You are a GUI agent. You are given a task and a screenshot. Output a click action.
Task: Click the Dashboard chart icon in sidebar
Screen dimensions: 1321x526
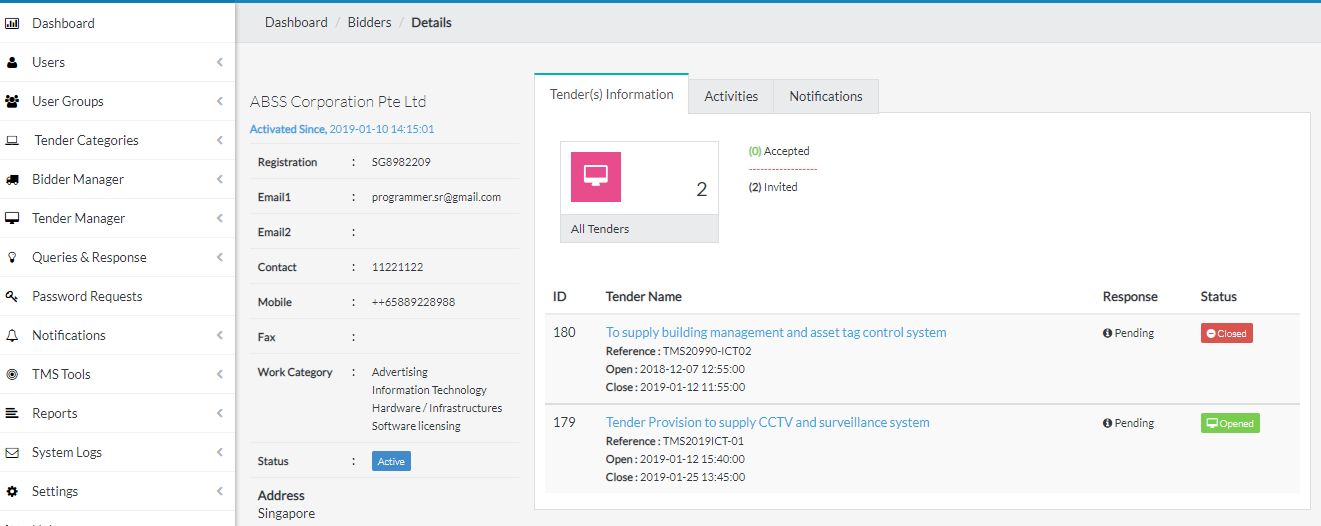point(13,23)
